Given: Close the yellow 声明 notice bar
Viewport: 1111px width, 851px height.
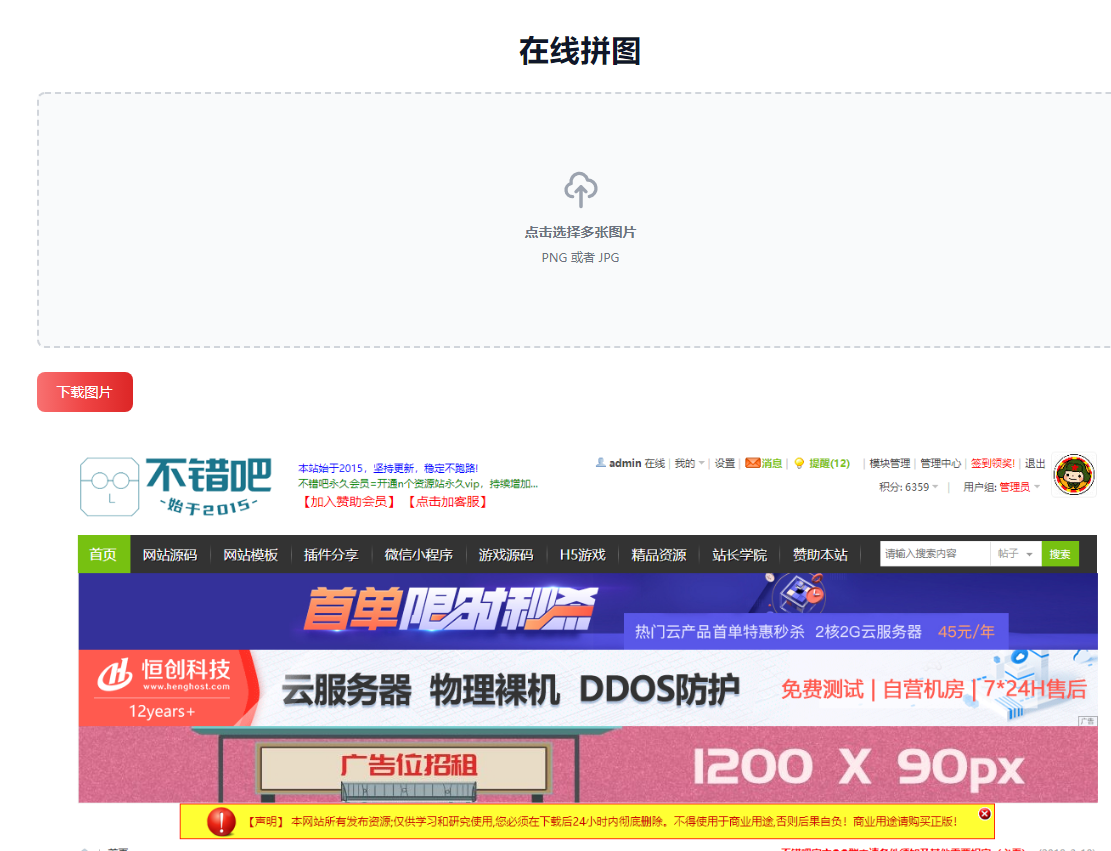Looking at the screenshot, I should [x=984, y=814].
